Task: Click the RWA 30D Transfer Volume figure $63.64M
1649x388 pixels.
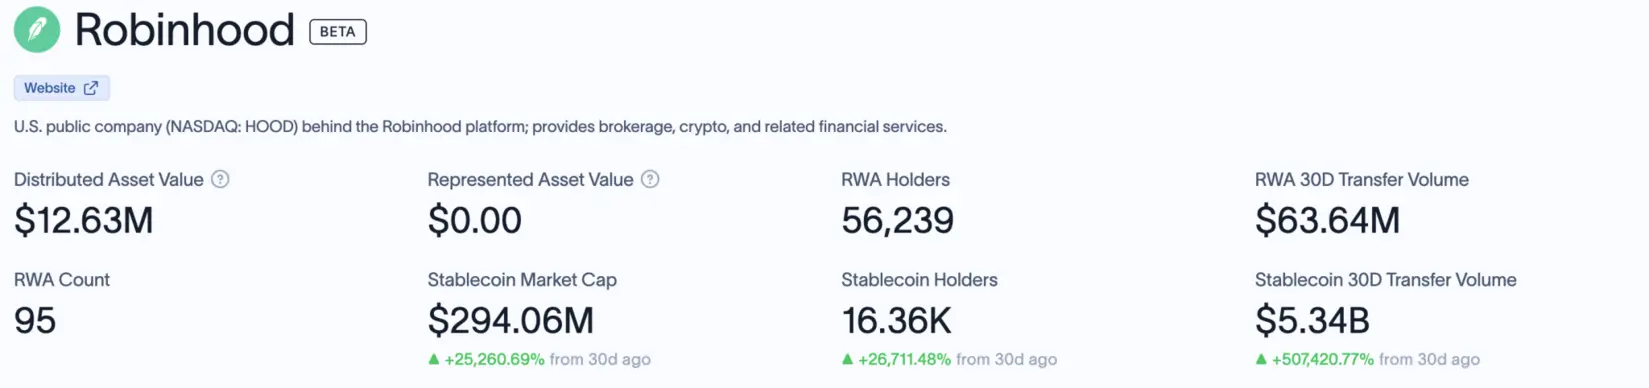Action: [1327, 220]
